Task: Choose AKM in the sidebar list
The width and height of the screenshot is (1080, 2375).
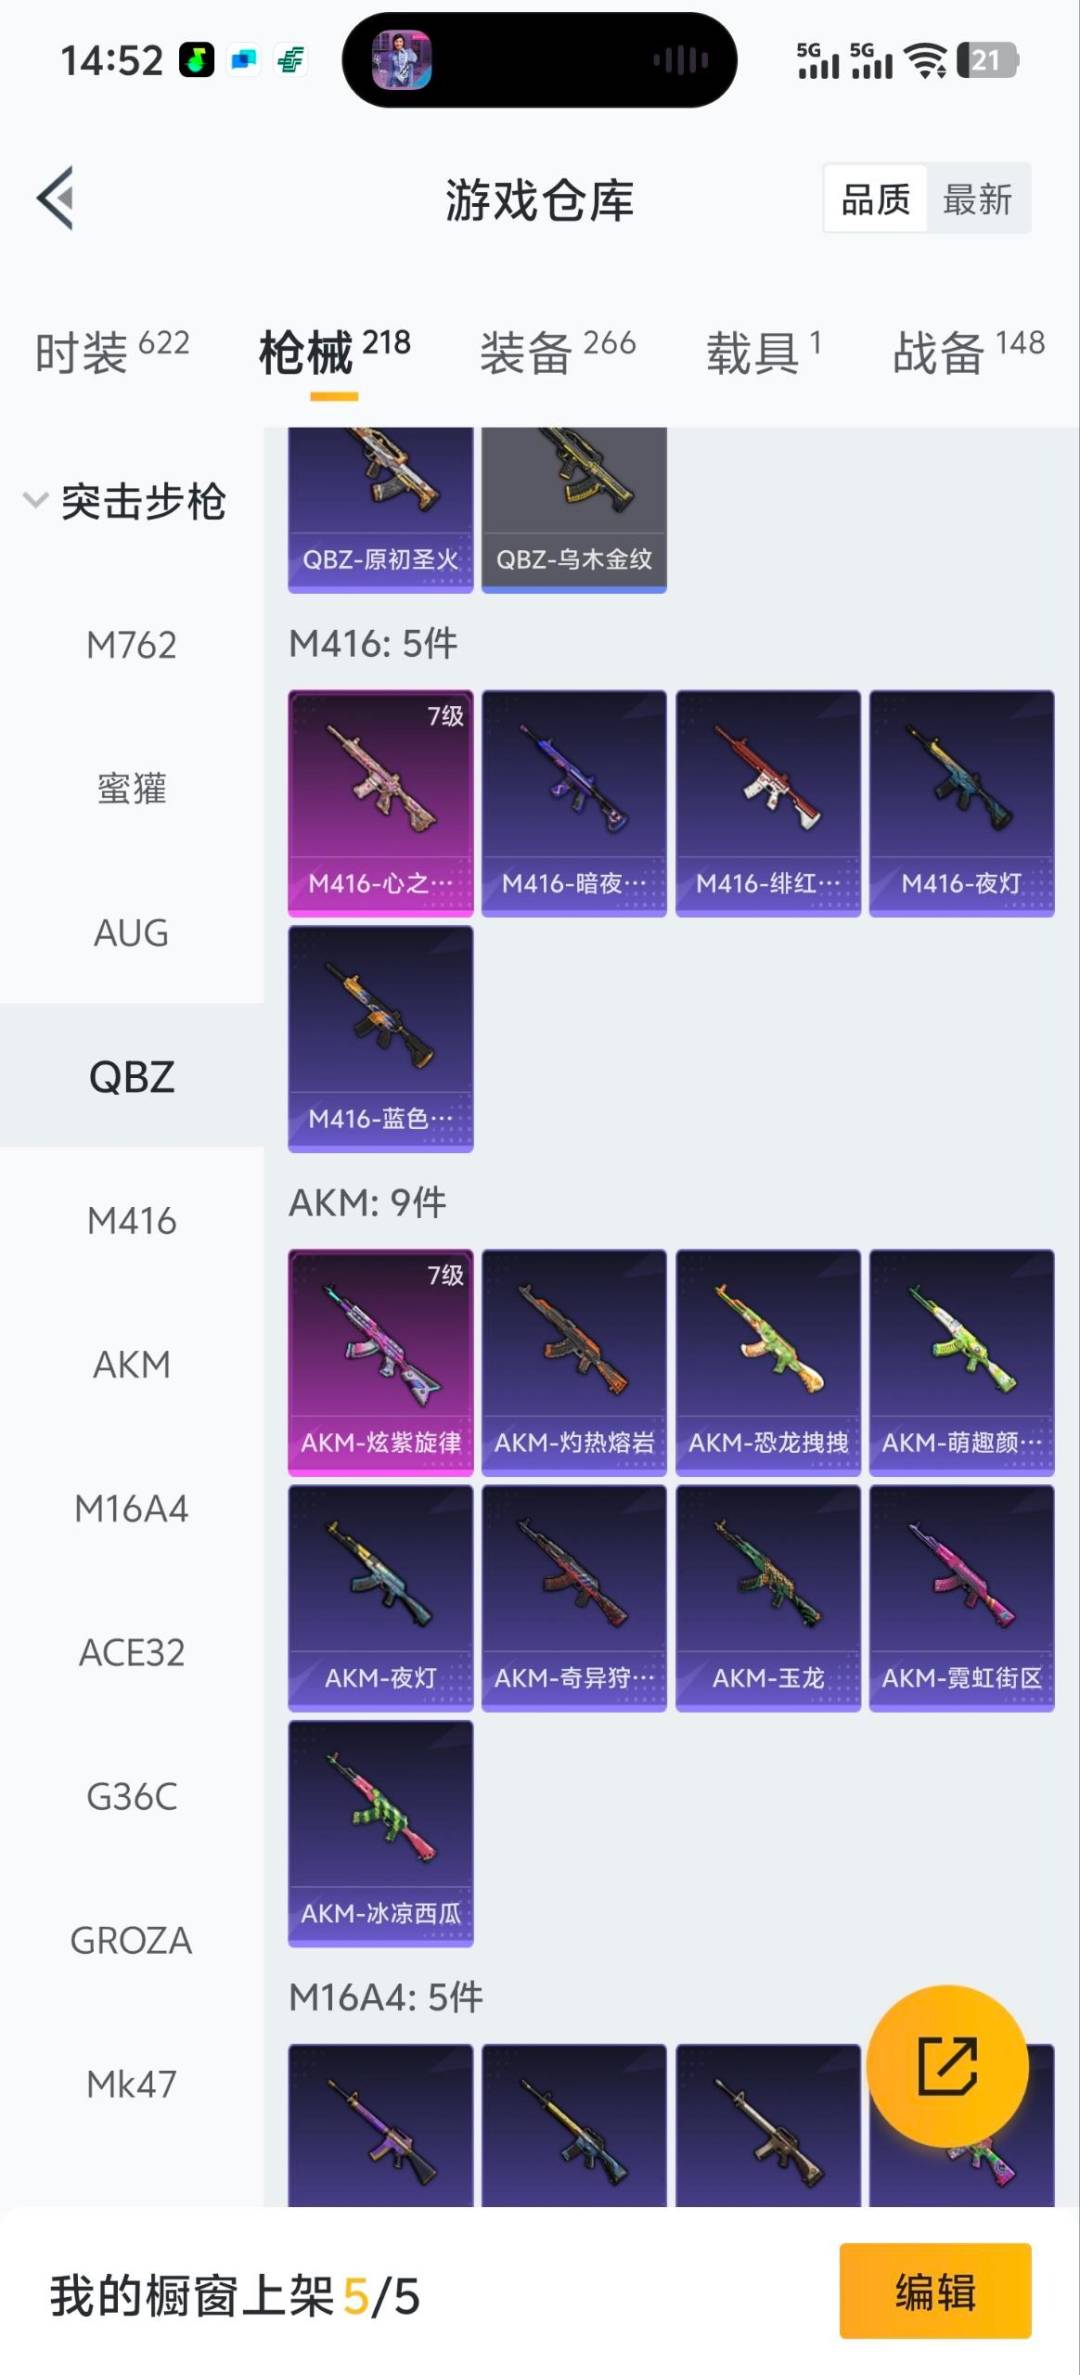Action: pos(132,1364)
